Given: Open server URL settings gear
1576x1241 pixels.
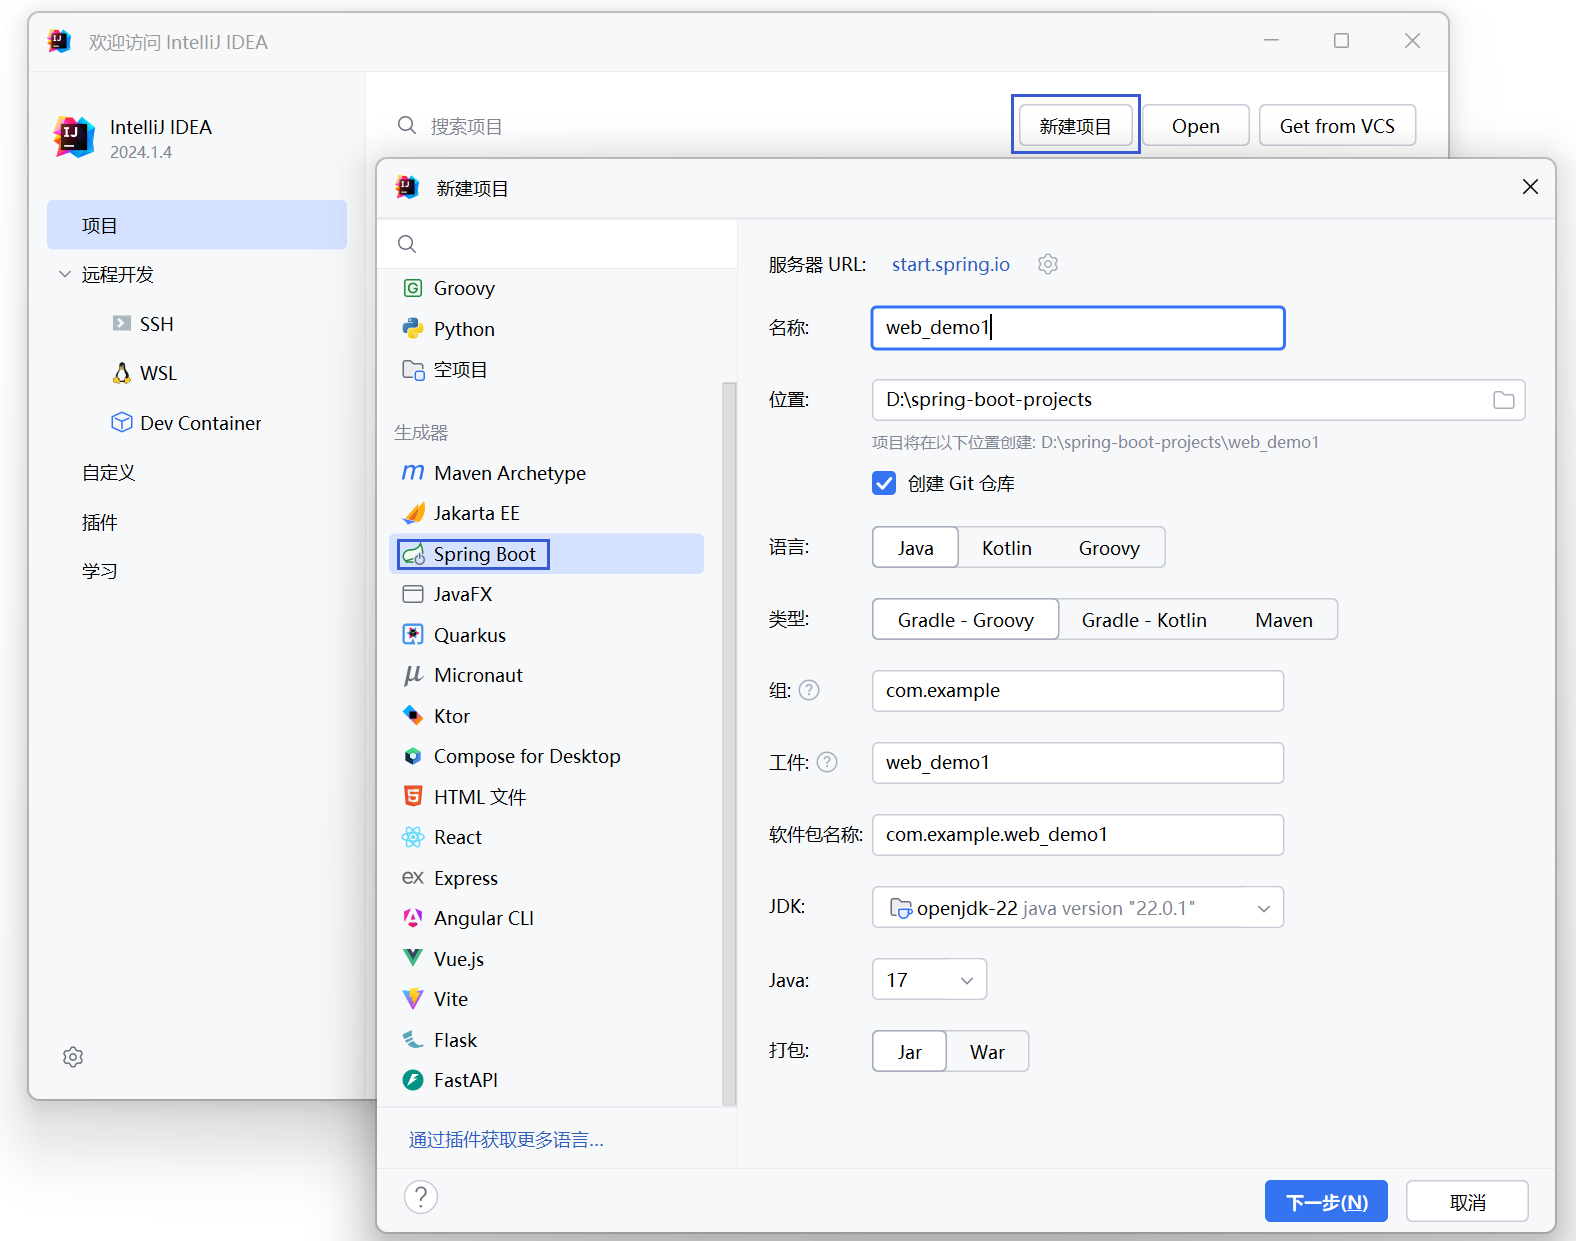Looking at the screenshot, I should [x=1048, y=264].
